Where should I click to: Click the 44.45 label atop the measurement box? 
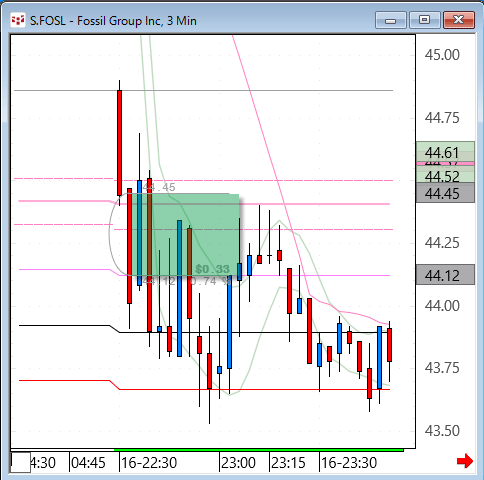coord(159,187)
